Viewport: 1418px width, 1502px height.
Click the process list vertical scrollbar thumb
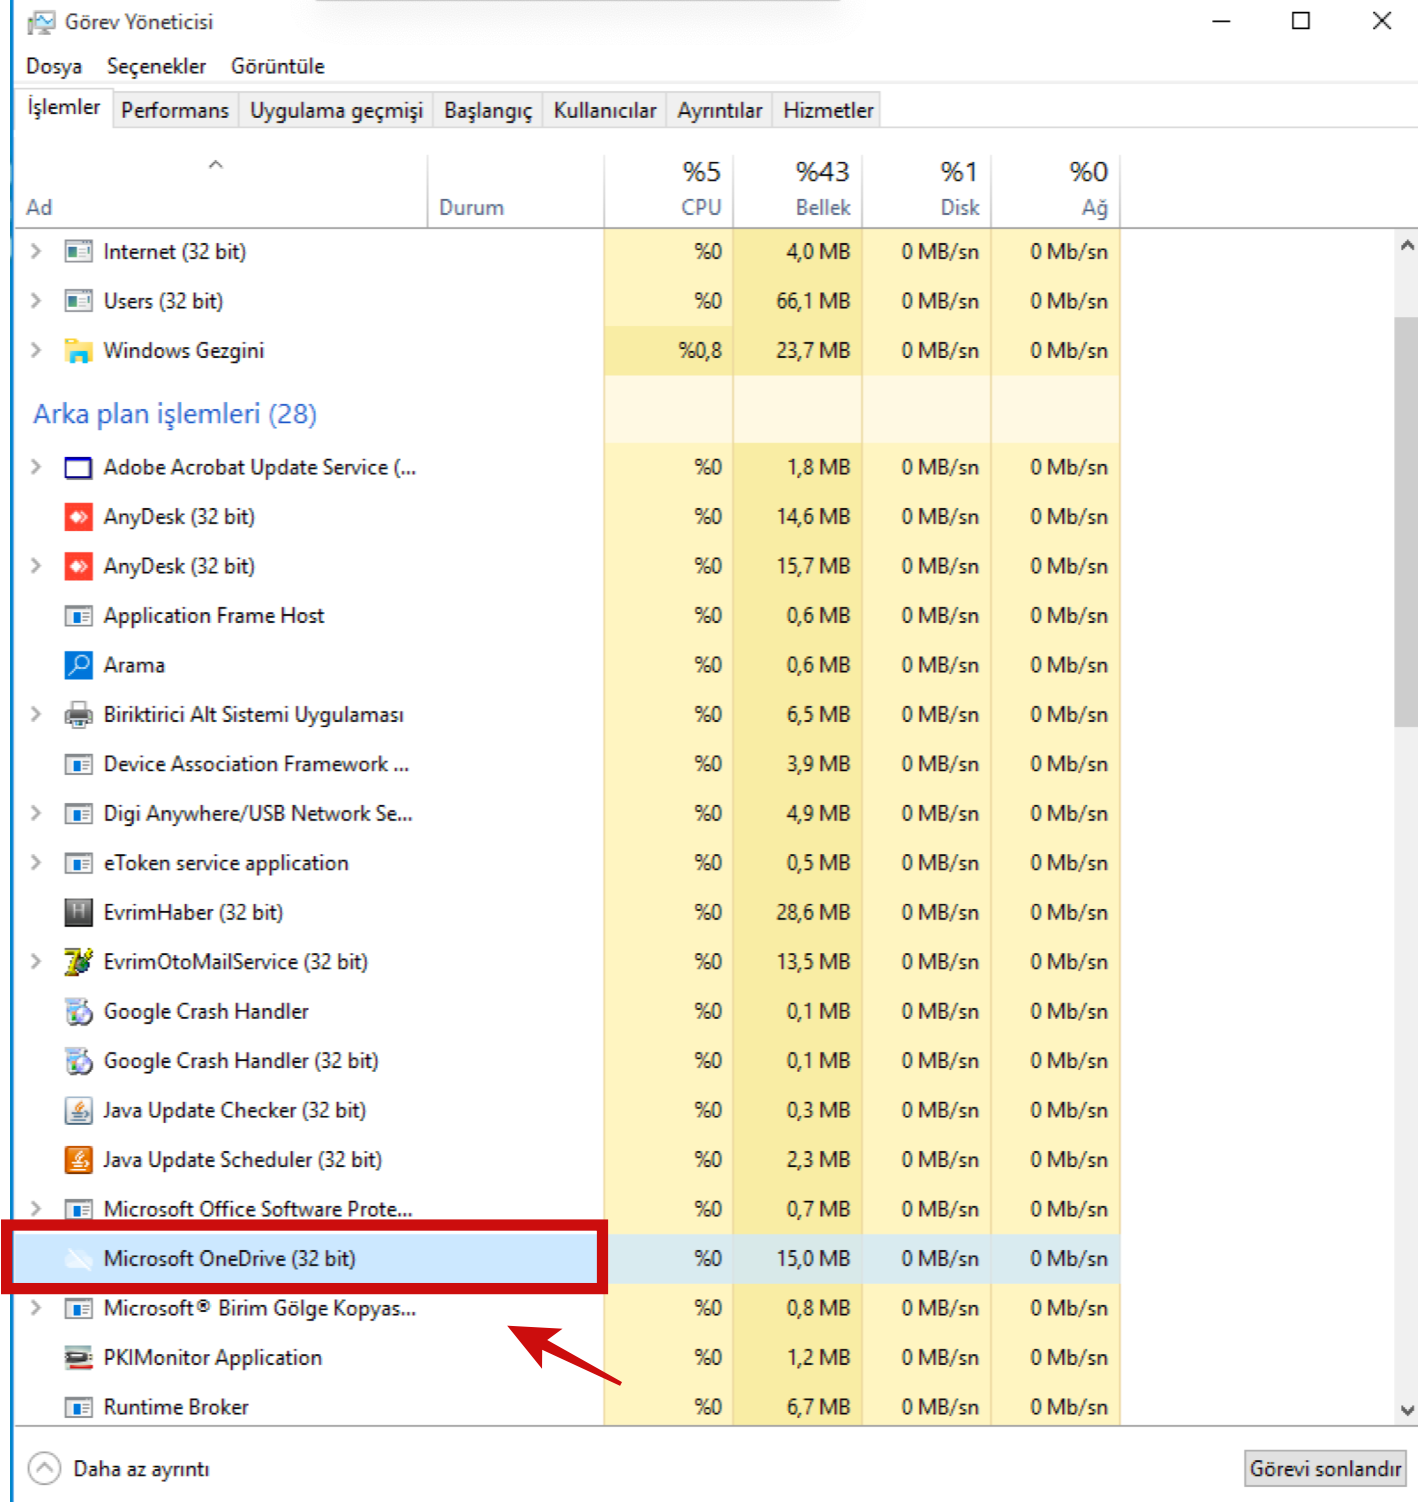[x=1406, y=522]
